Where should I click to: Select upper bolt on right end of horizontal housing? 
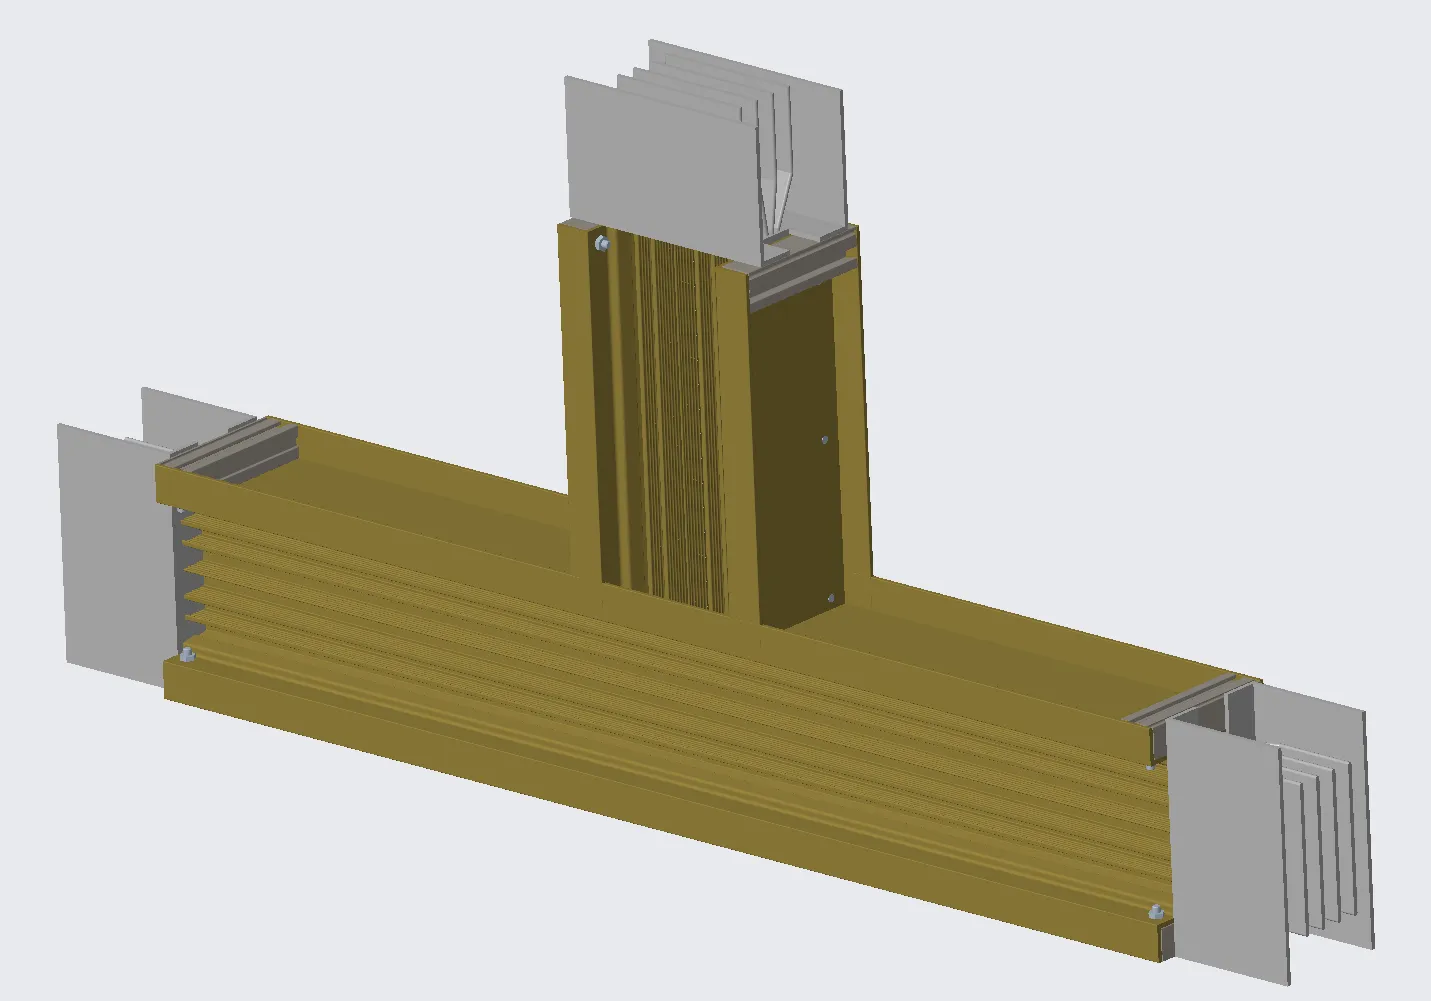(1150, 765)
